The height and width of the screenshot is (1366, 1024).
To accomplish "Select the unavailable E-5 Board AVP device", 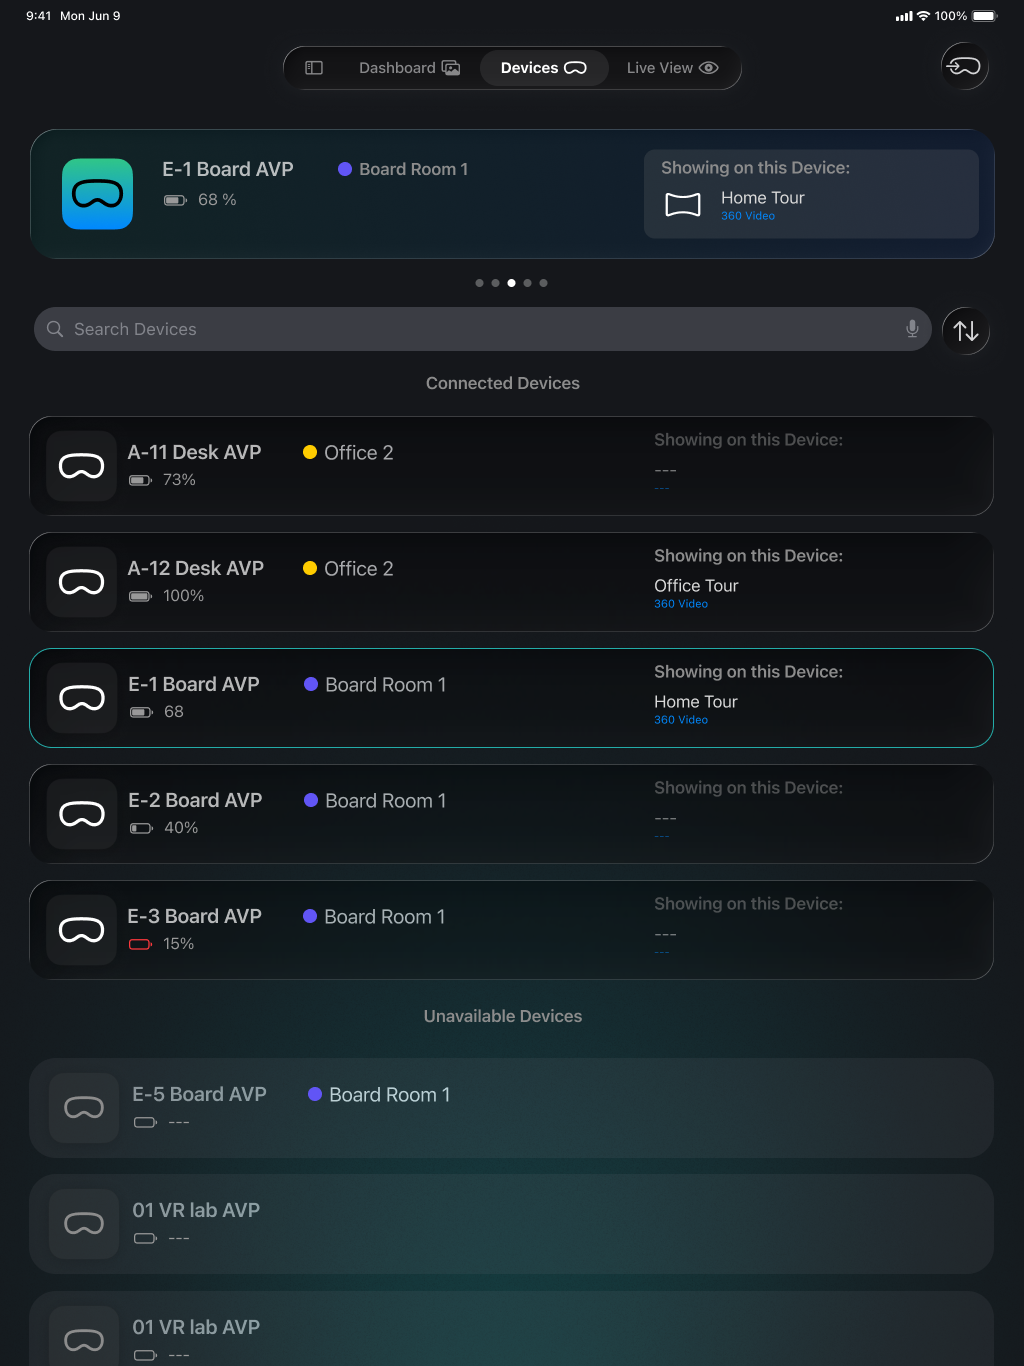I will 200,1095.
